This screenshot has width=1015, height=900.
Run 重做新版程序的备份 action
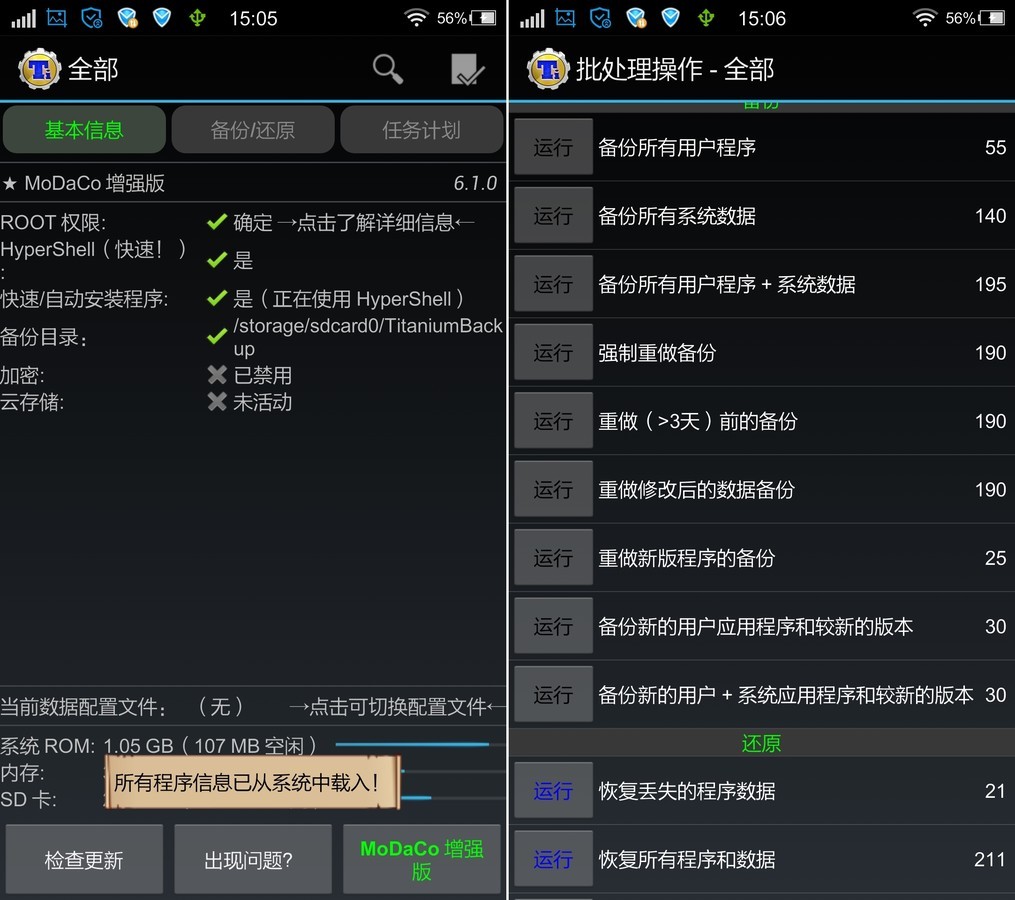553,557
